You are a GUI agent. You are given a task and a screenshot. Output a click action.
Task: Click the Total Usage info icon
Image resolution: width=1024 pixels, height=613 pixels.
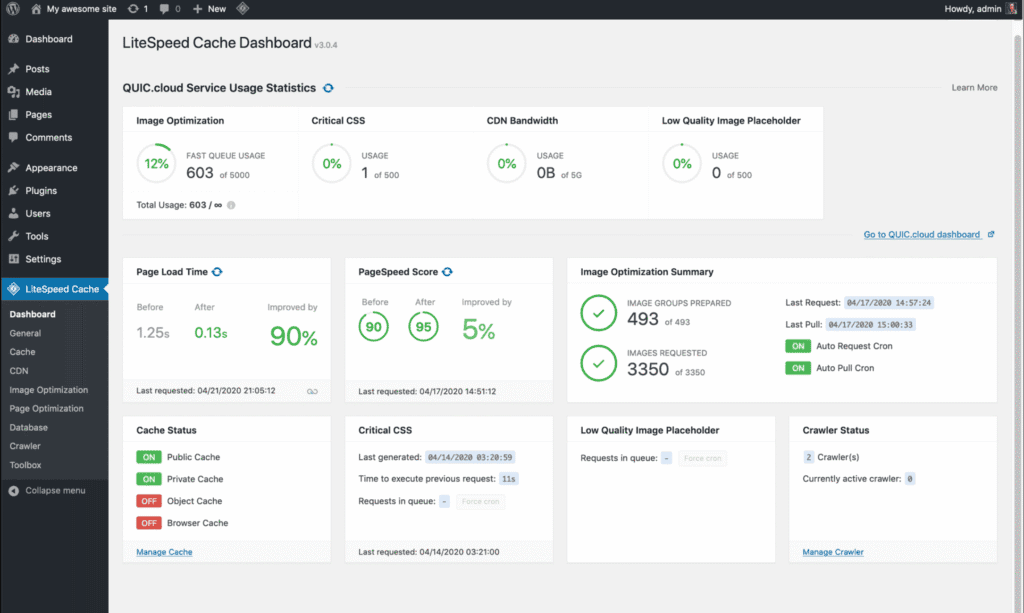point(231,205)
